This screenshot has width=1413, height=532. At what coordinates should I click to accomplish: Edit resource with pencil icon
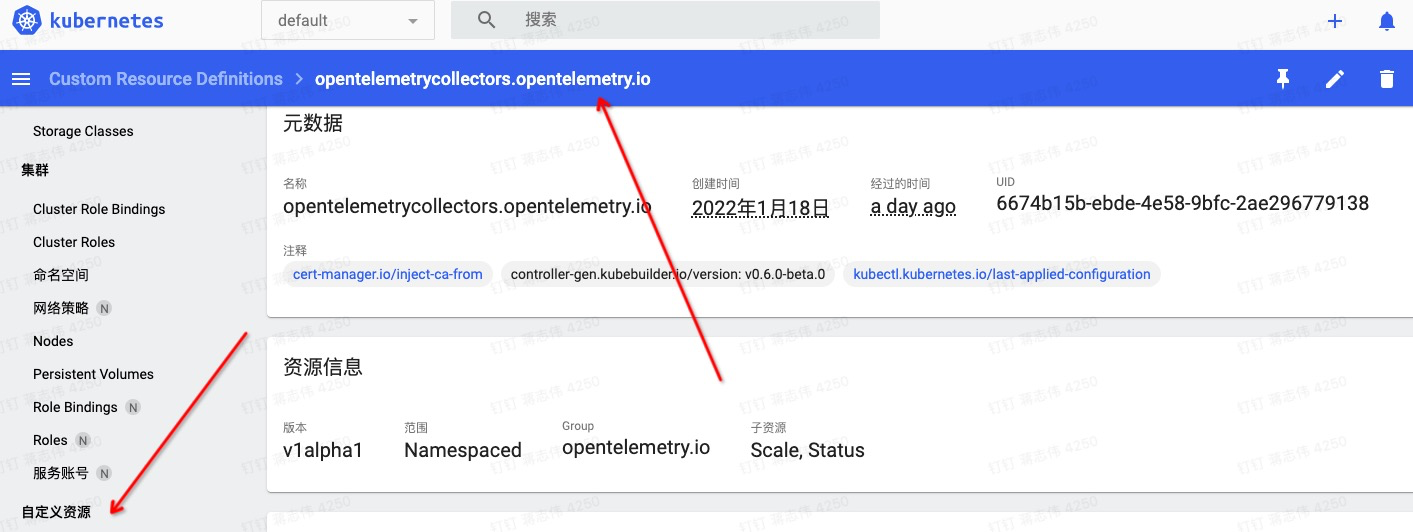coord(1335,79)
